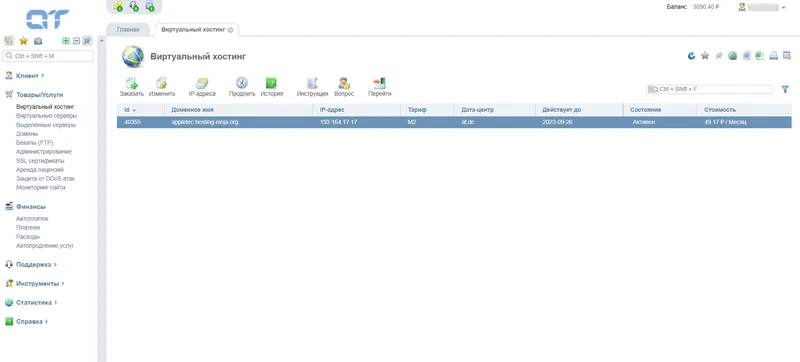
Task: Open SSL сертификаты menu item
Action: [x=40, y=161]
